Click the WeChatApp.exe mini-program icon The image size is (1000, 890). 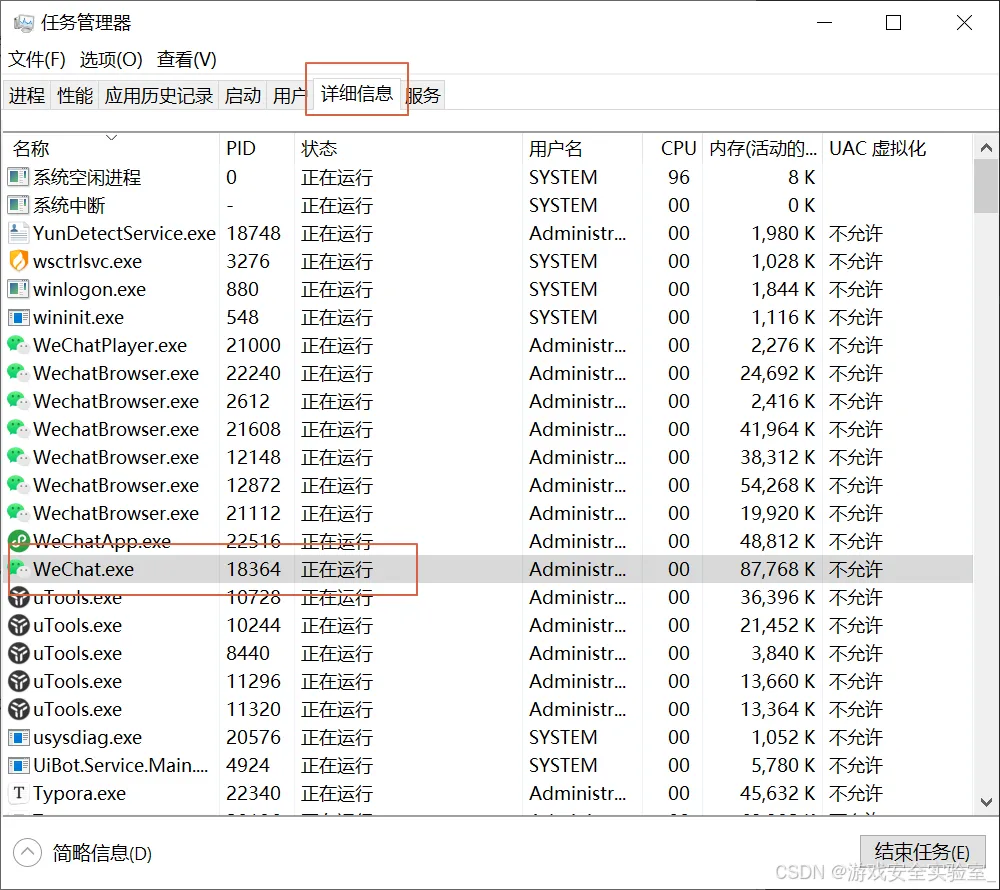coord(19,541)
